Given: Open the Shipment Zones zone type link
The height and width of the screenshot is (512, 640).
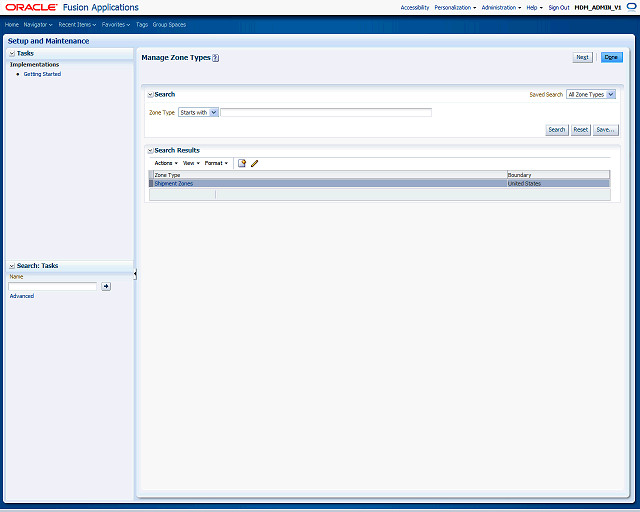Looking at the screenshot, I should point(173,184).
